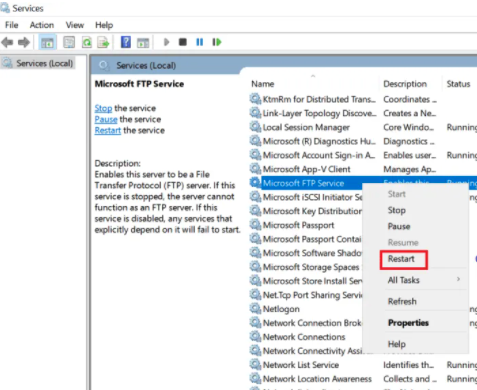Click the Restart Service toolbar icon
The image size is (477, 390).
point(217,42)
